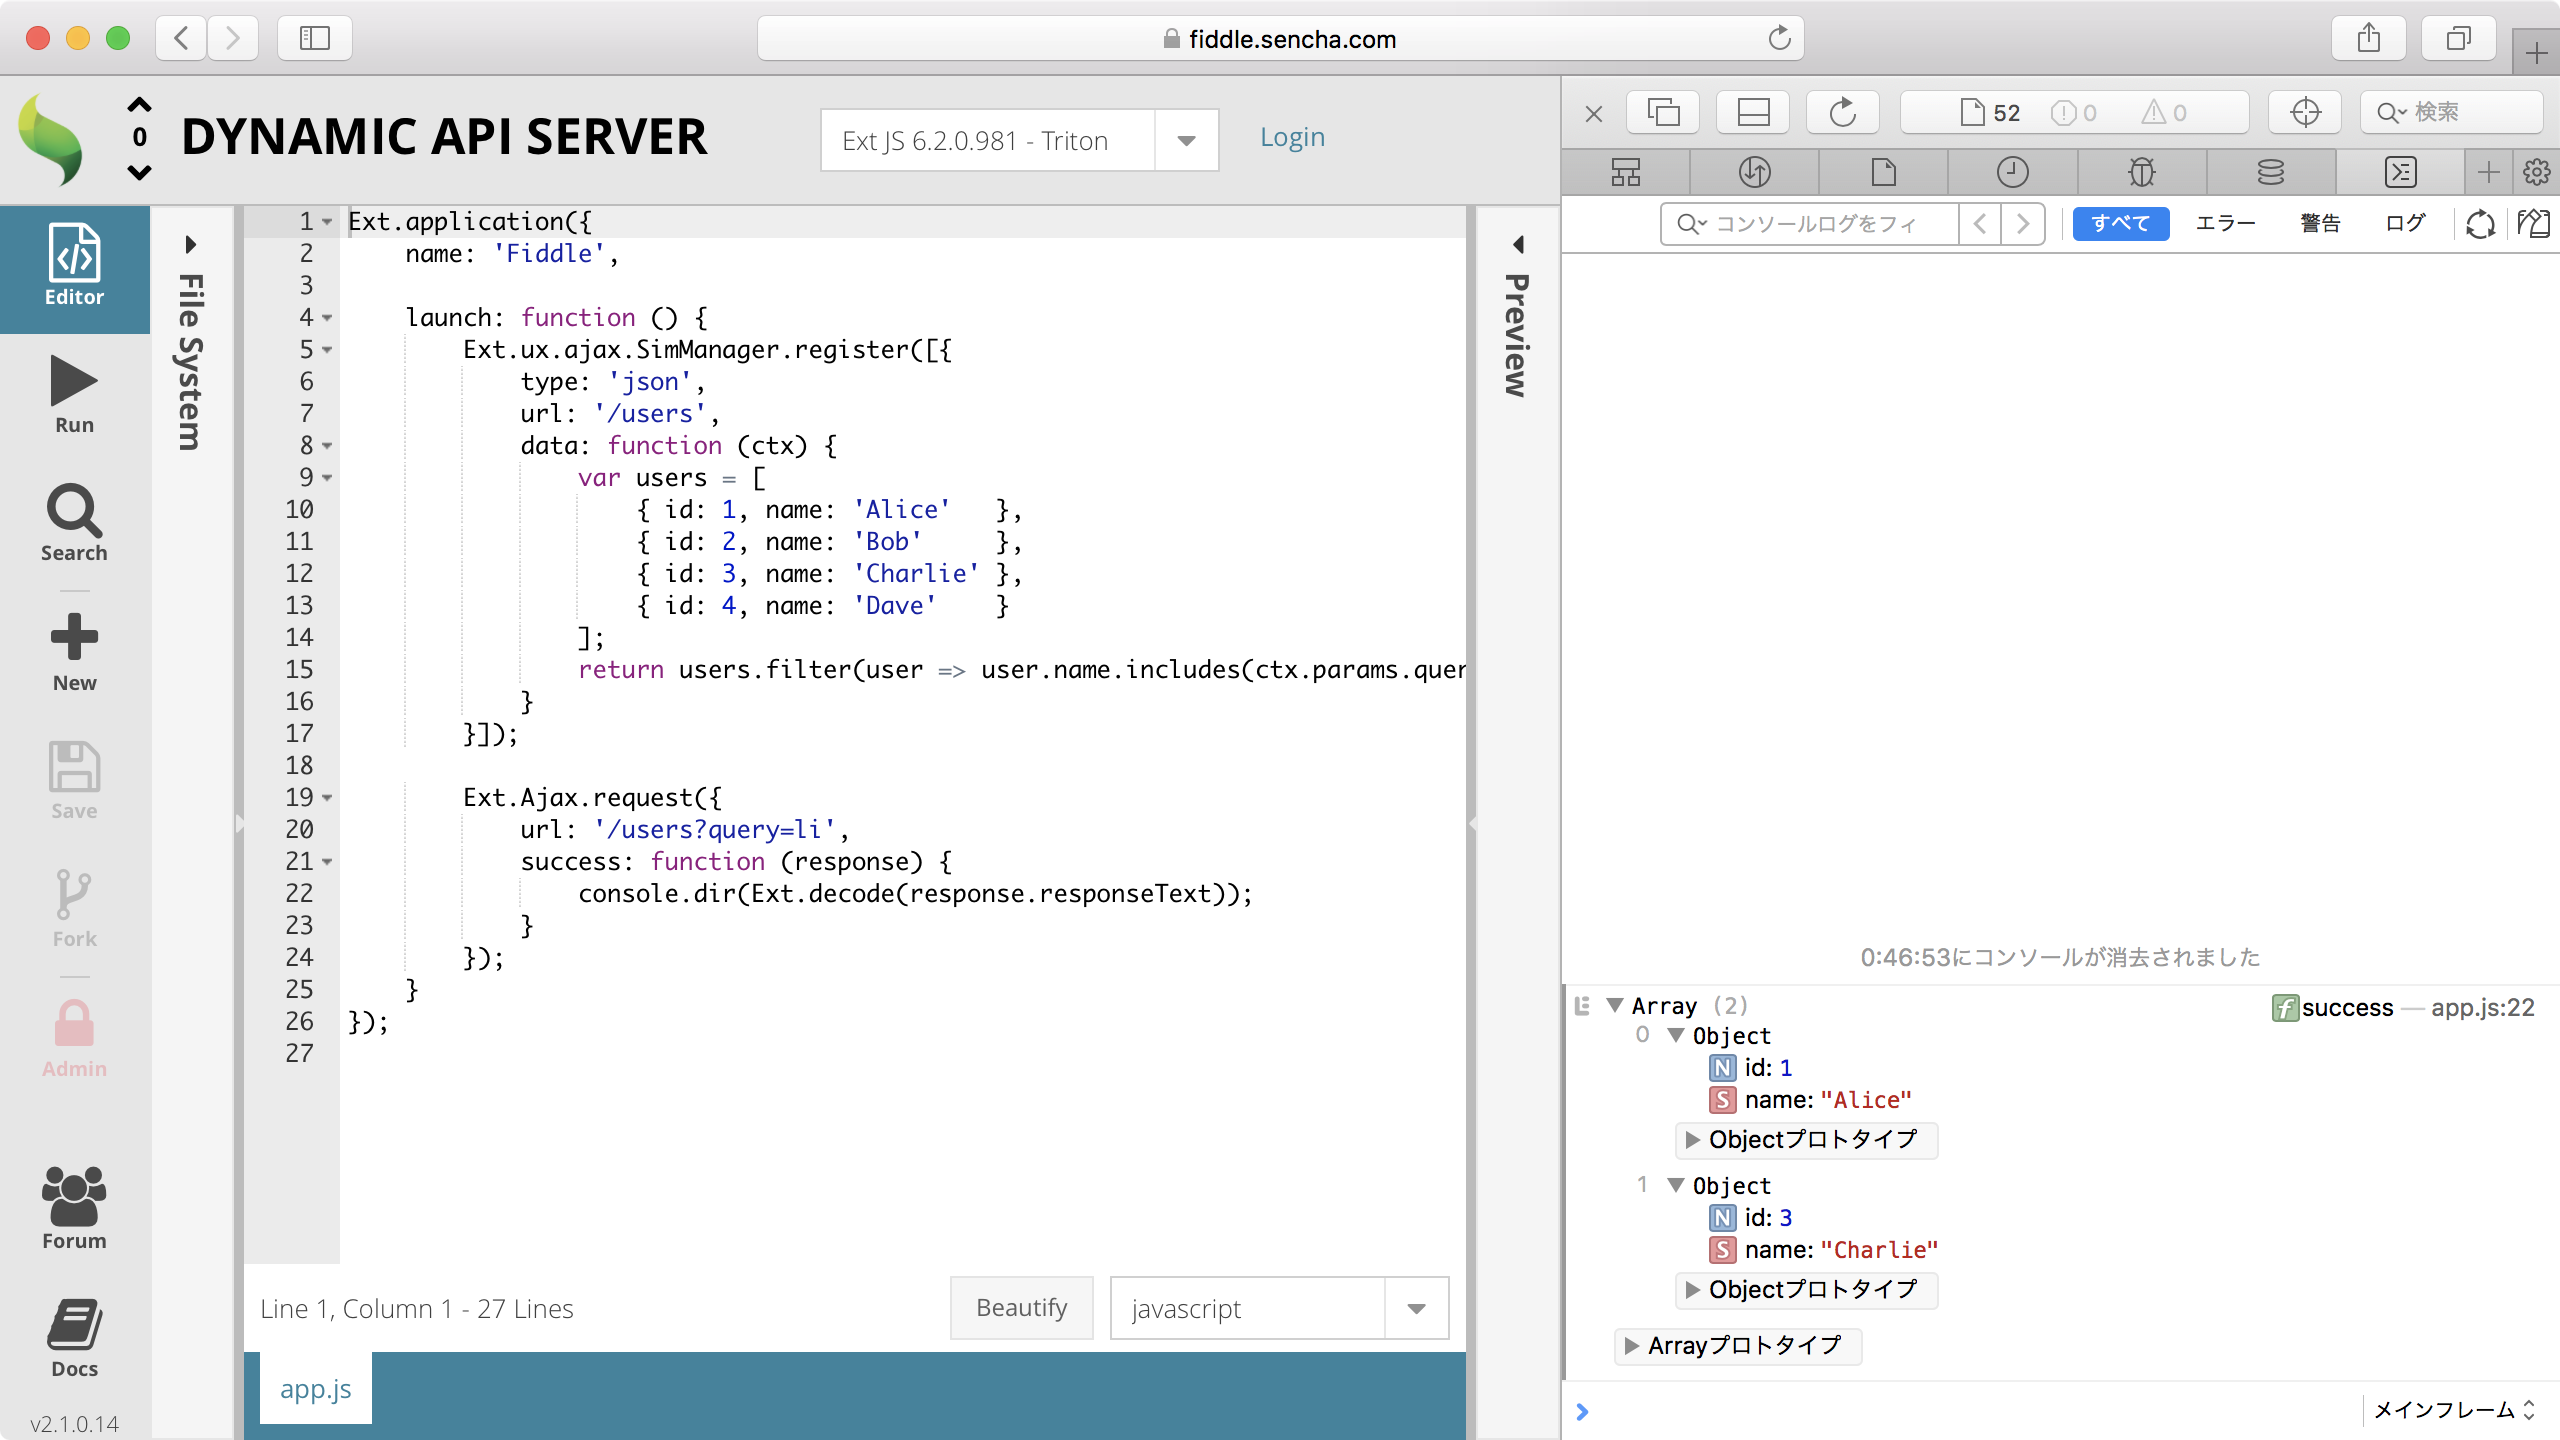Toggle the ログ log filter
The width and height of the screenshot is (2560, 1440).
click(2406, 223)
